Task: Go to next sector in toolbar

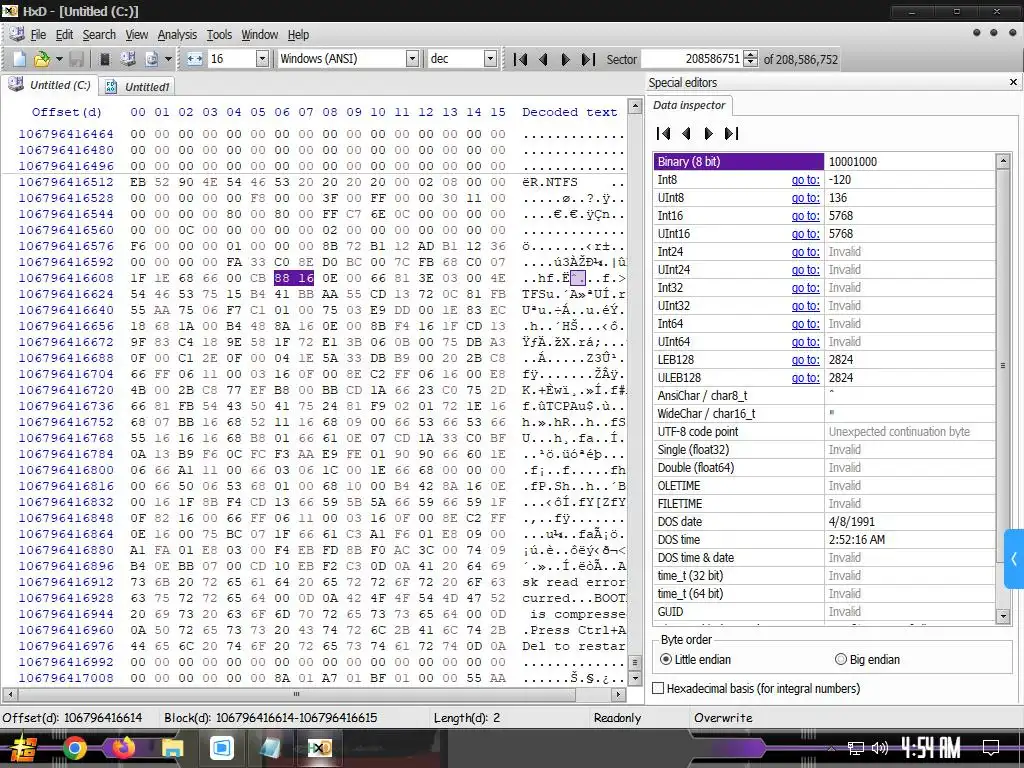Action: pyautogui.click(x=566, y=59)
